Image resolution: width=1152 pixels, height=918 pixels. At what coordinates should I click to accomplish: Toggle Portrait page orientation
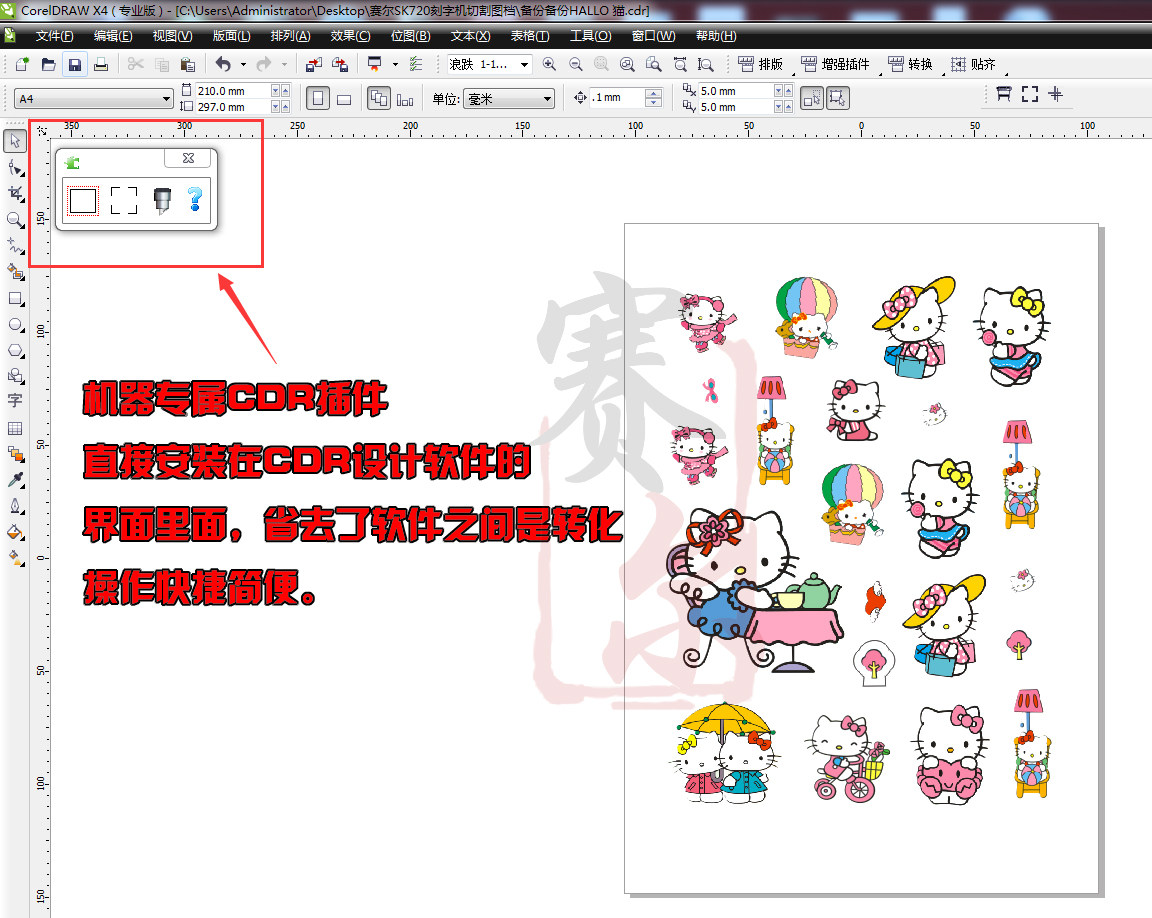318,98
